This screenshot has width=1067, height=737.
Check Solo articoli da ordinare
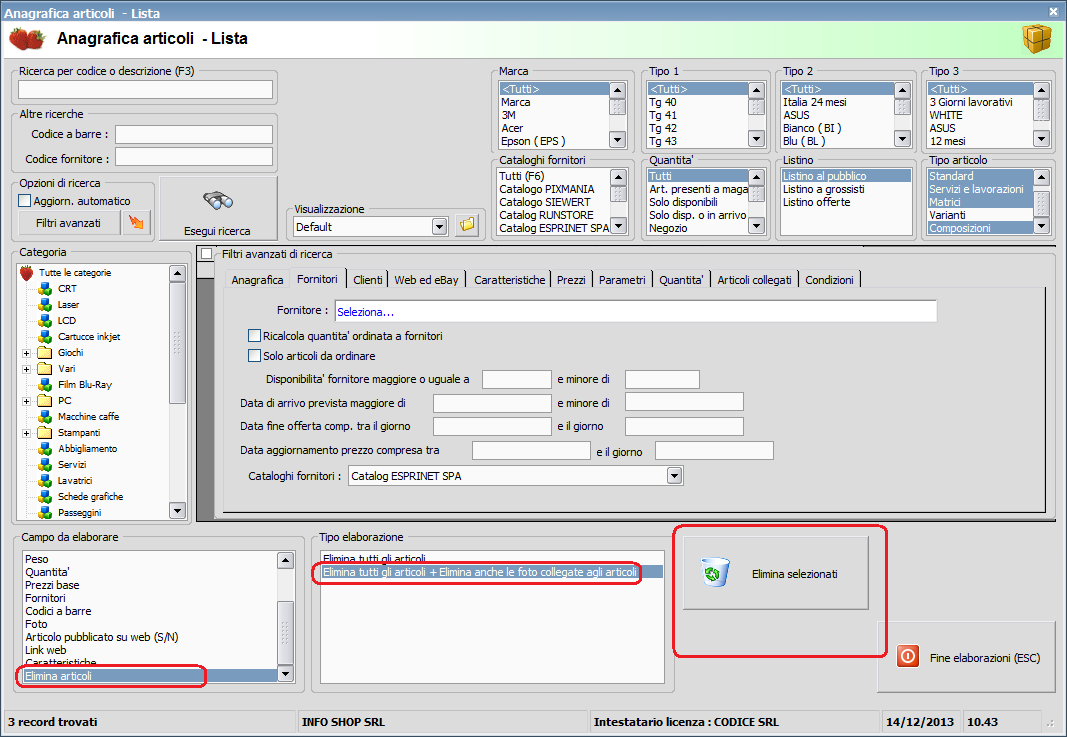coord(254,356)
